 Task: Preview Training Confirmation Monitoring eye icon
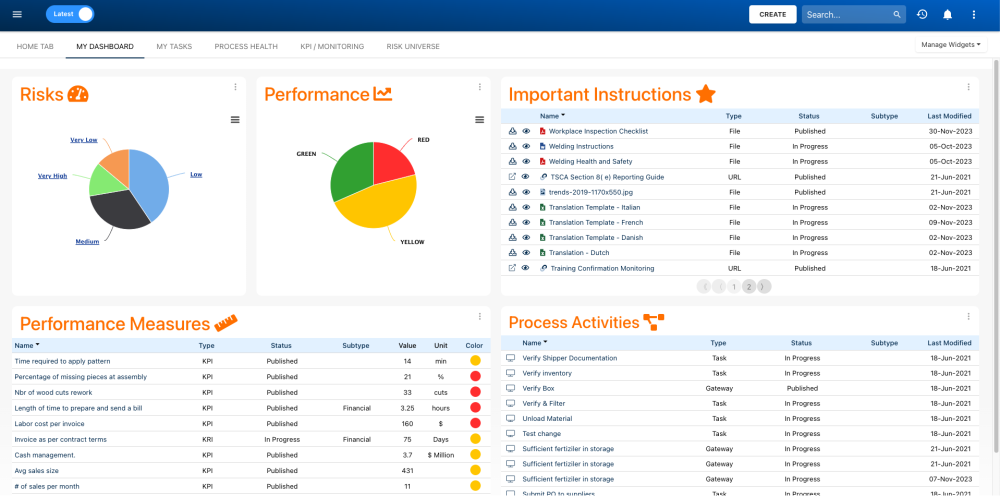(526, 268)
